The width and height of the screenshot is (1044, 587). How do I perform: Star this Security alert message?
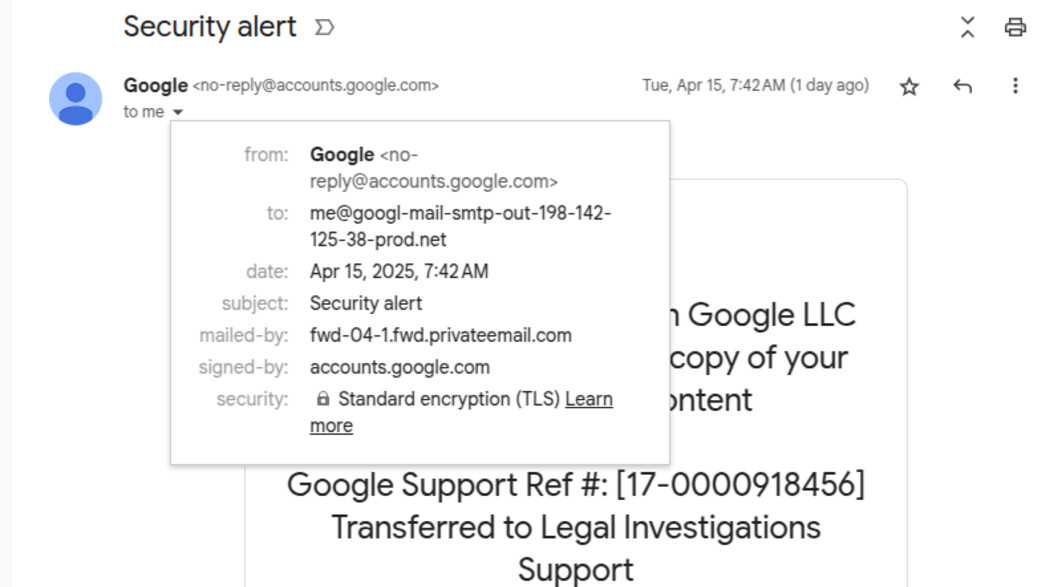[x=909, y=87]
